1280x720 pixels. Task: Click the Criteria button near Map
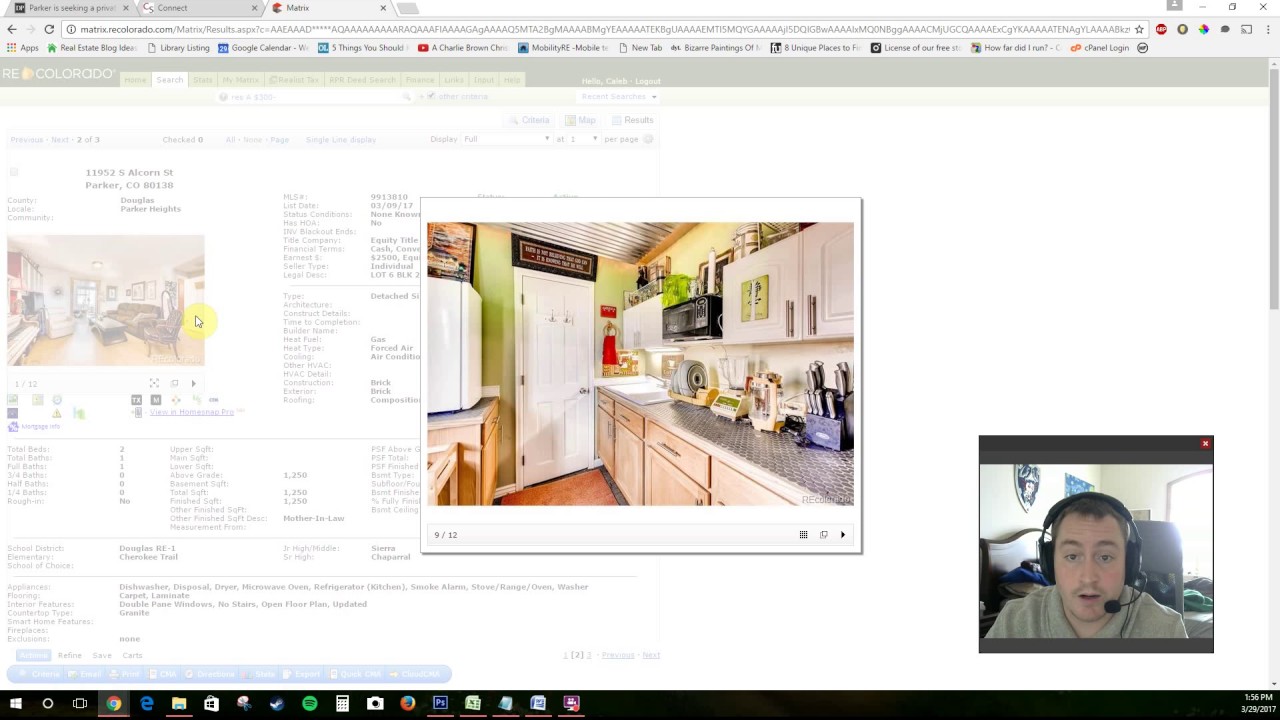pyautogui.click(x=529, y=120)
